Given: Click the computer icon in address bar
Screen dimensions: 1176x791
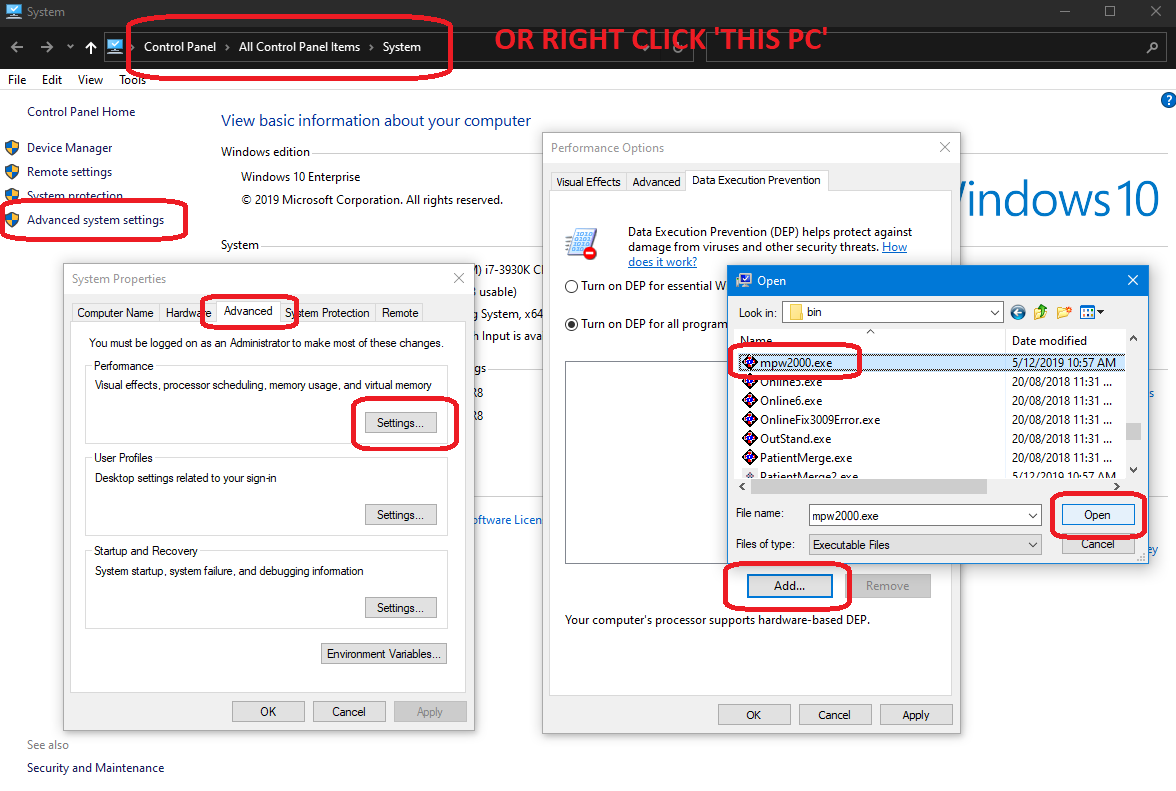Looking at the screenshot, I should tap(115, 46).
